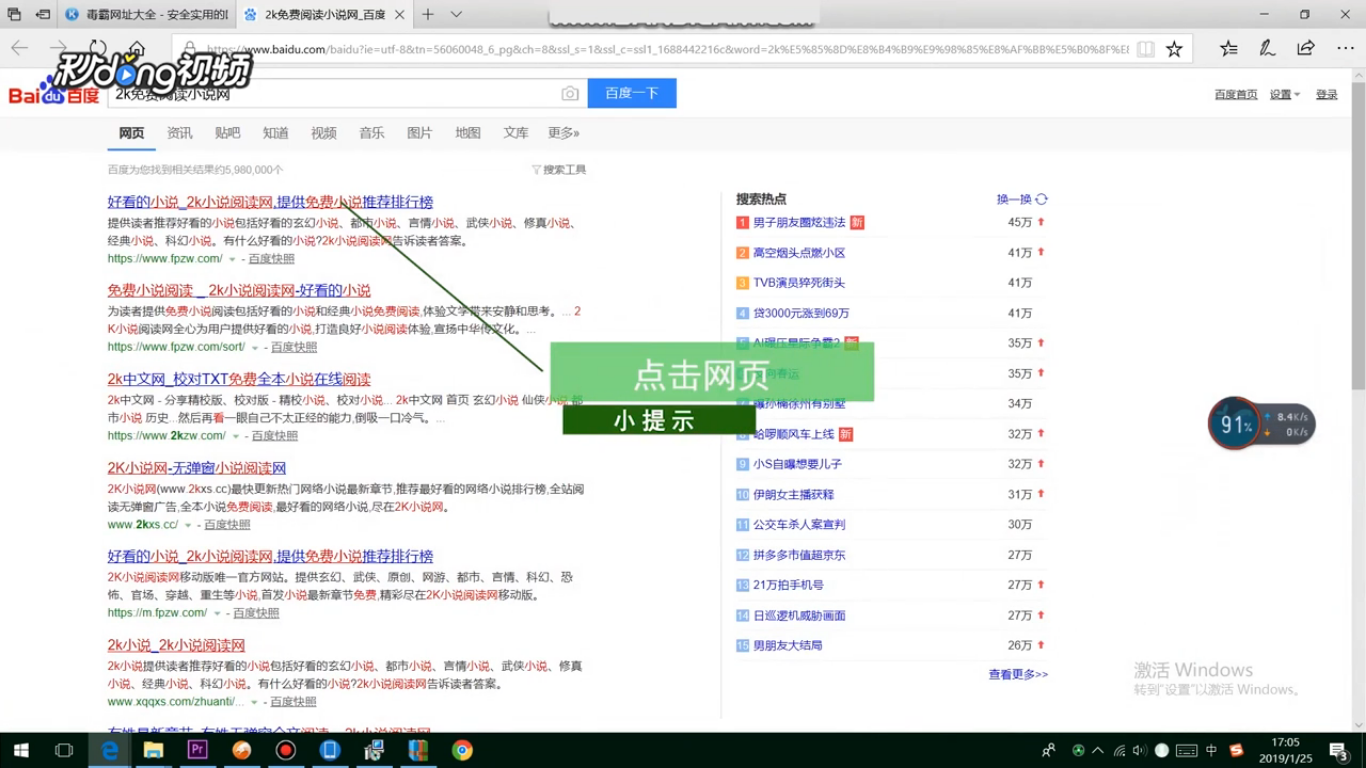Select the 文库 search tab
The image size is (1366, 768).
click(x=516, y=133)
